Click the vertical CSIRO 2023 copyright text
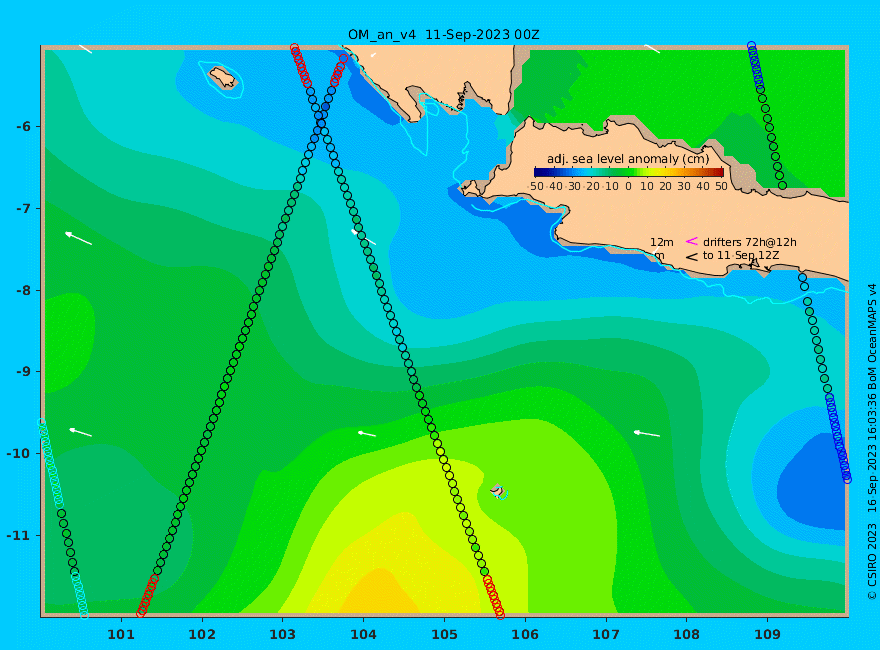This screenshot has width=880, height=650. 872,442
